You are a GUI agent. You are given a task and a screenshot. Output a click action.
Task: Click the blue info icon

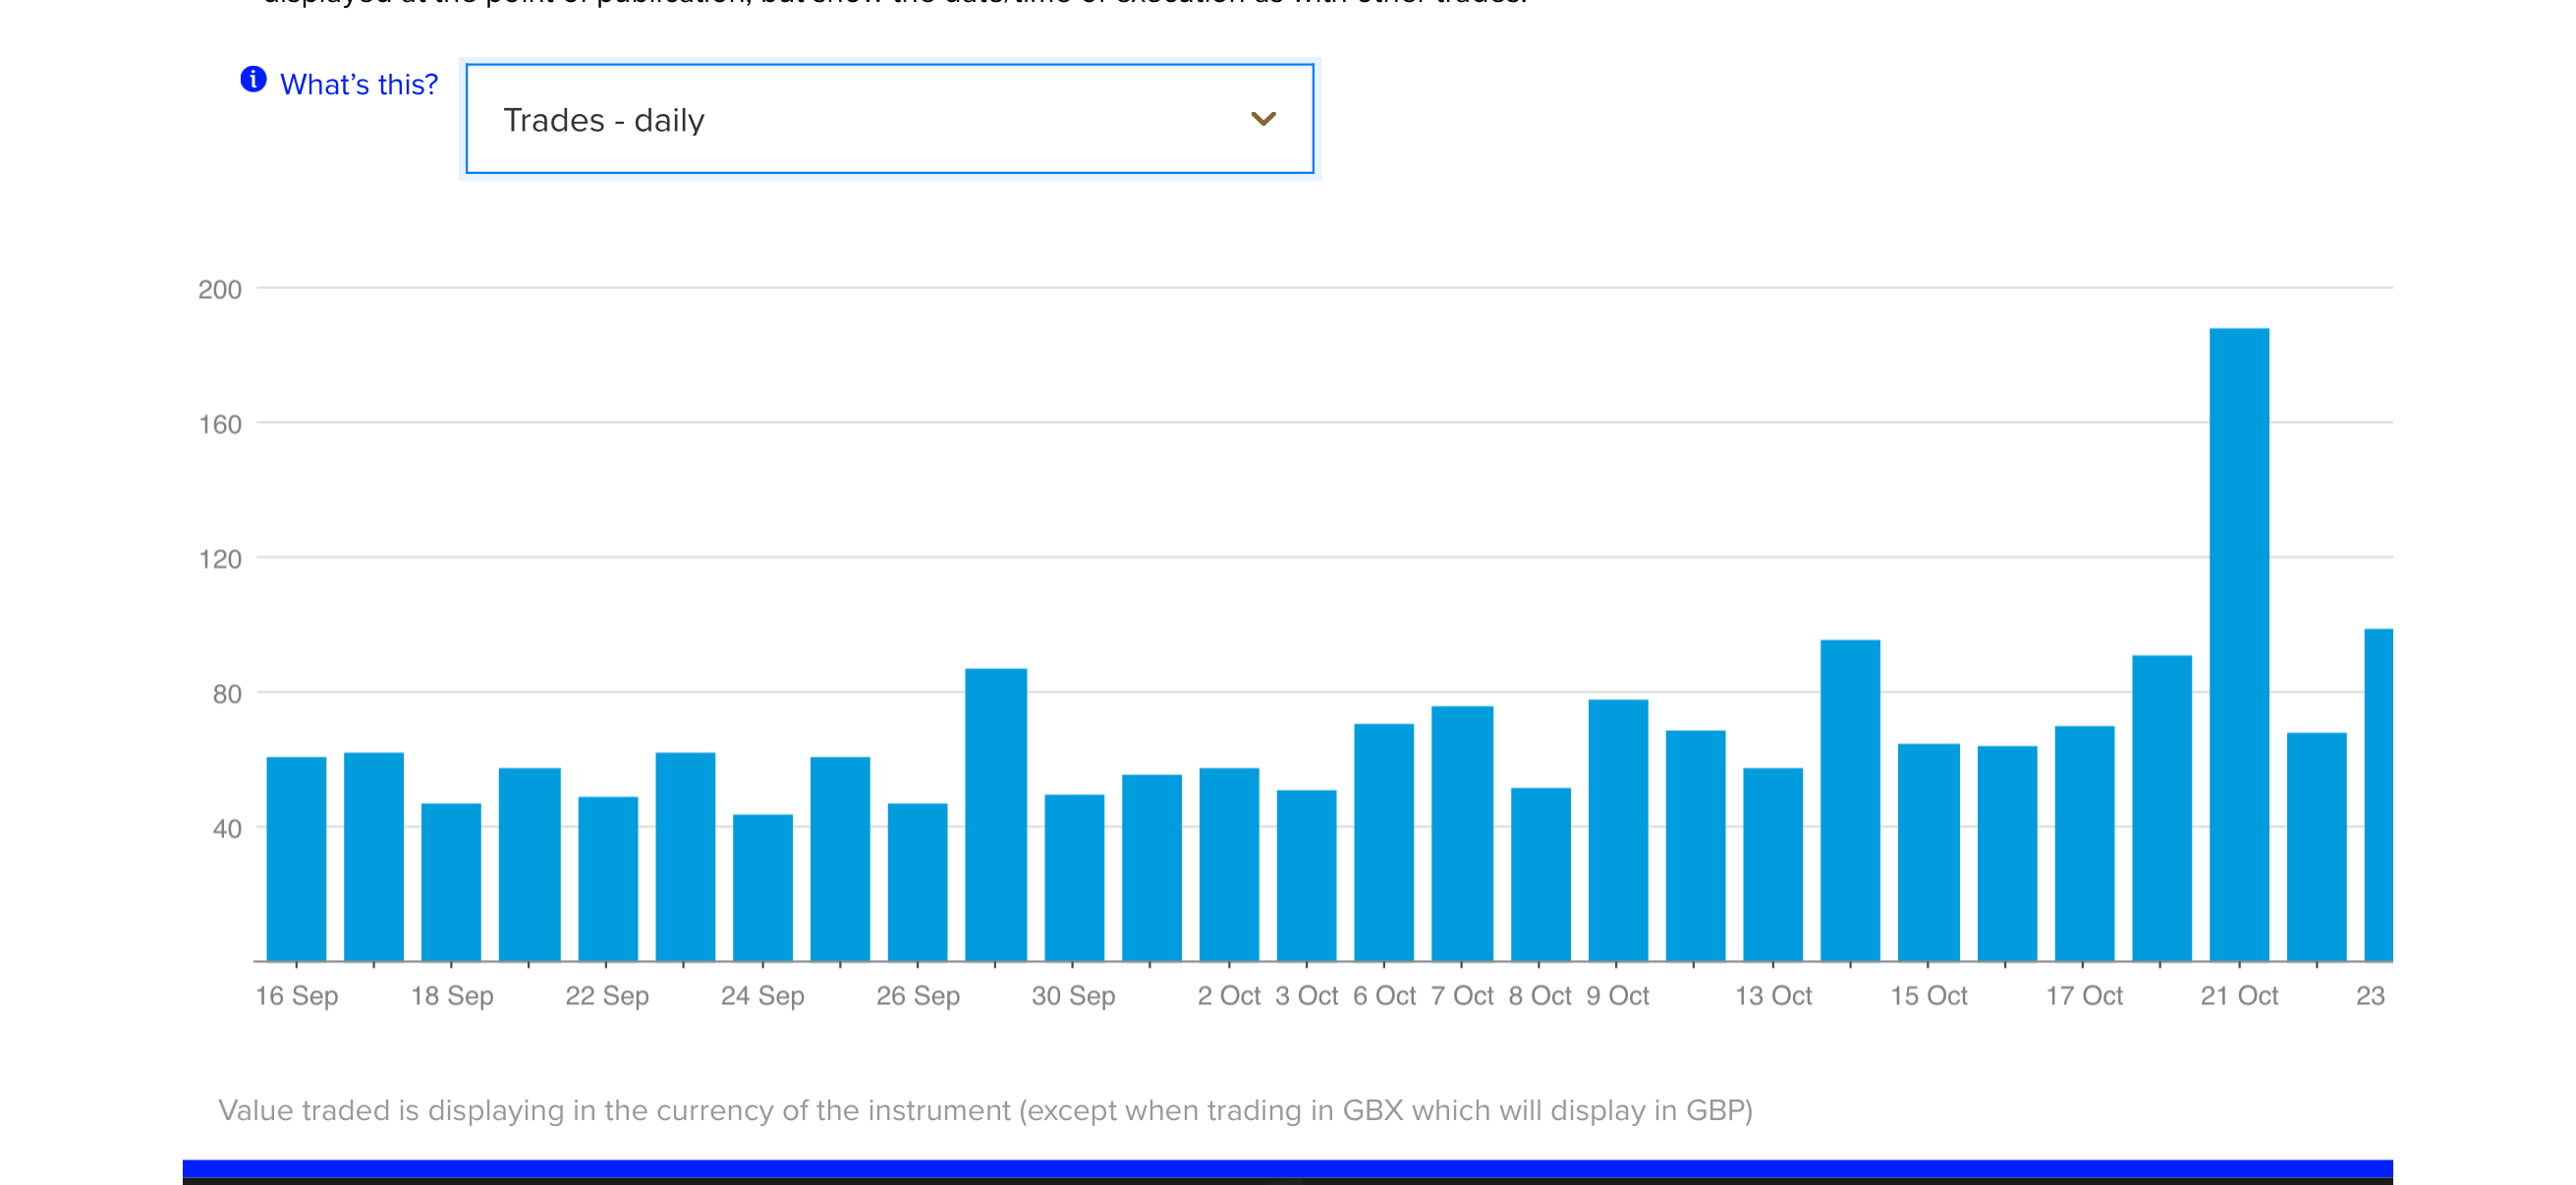point(253,79)
